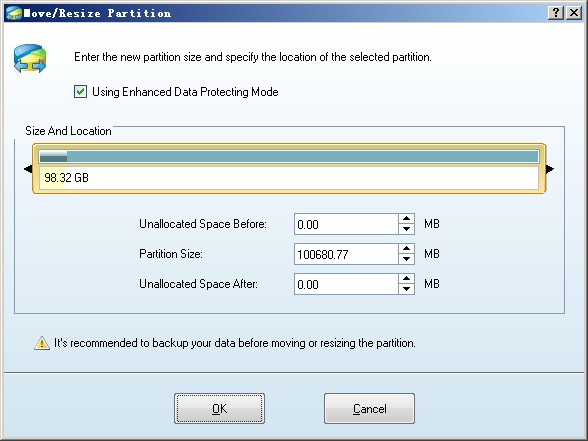Click the backup recommendation warning text
This screenshot has width=588, height=441.
[235, 343]
